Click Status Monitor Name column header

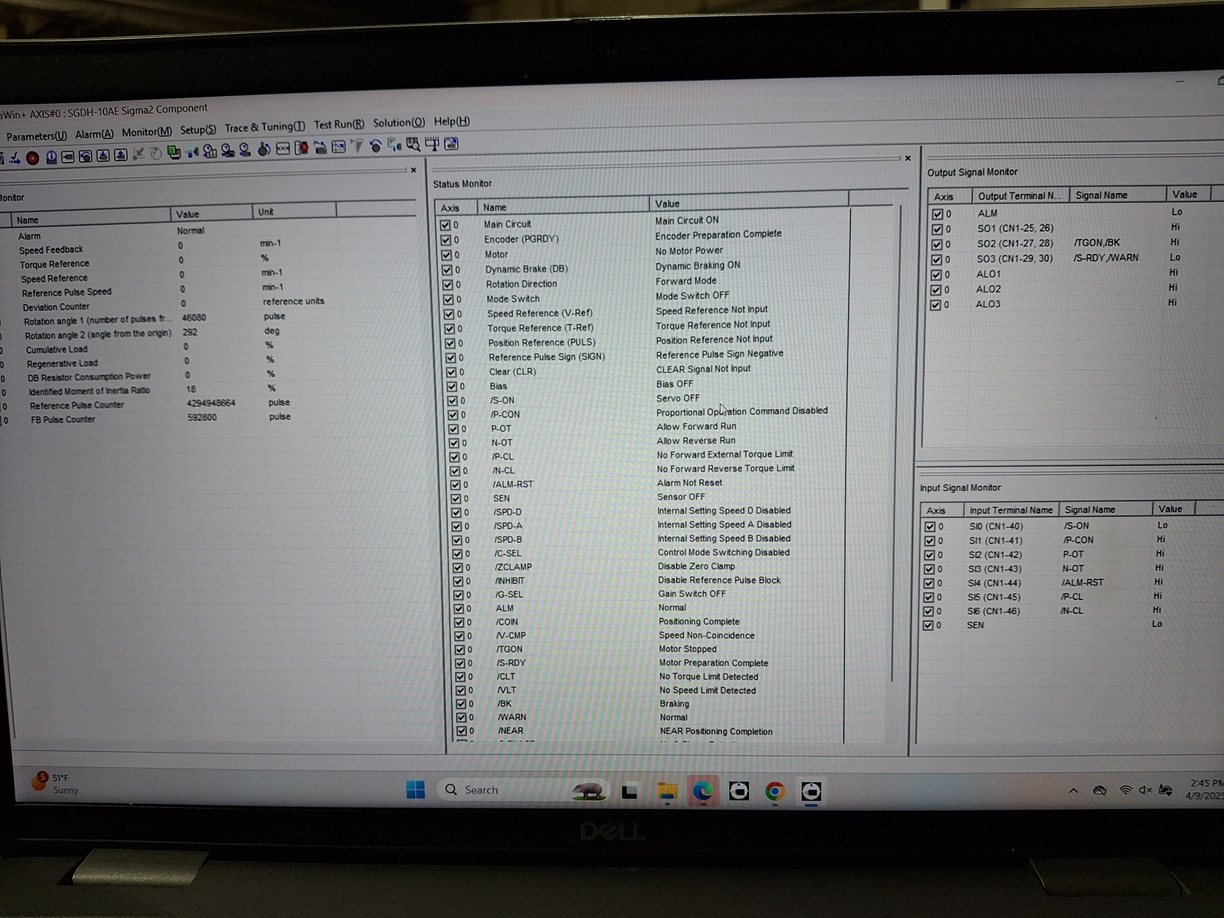pos(564,207)
